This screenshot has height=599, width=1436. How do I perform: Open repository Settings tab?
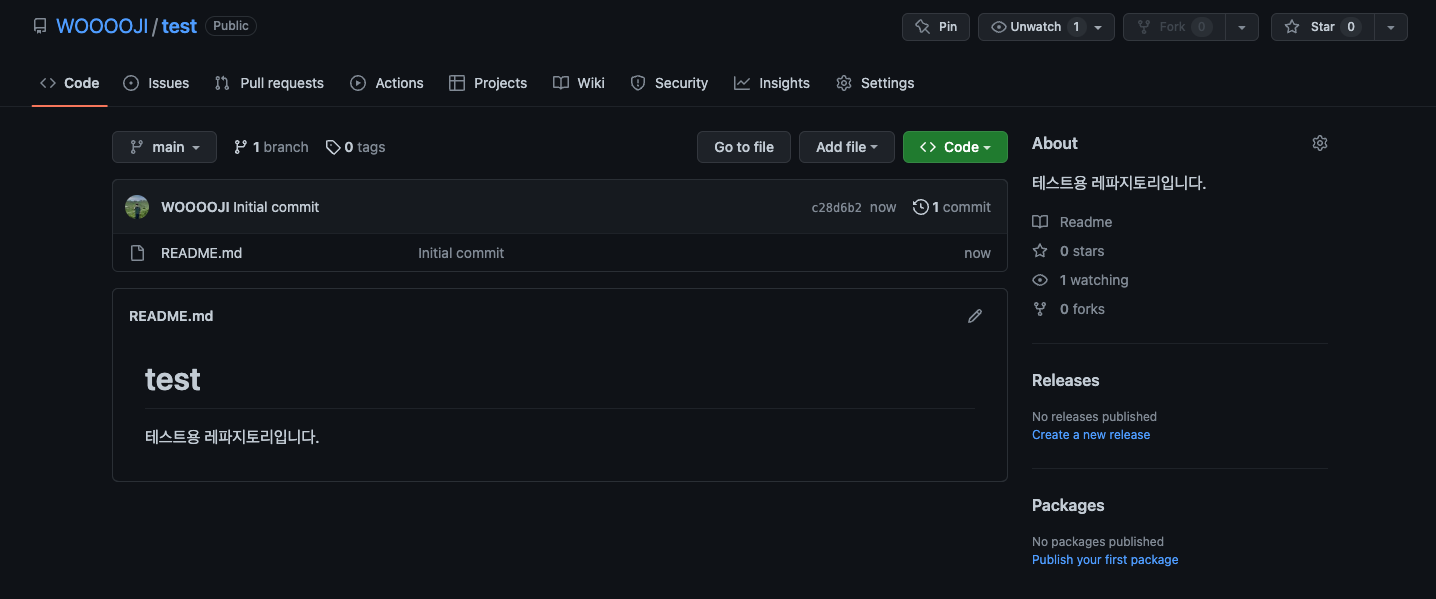point(875,83)
